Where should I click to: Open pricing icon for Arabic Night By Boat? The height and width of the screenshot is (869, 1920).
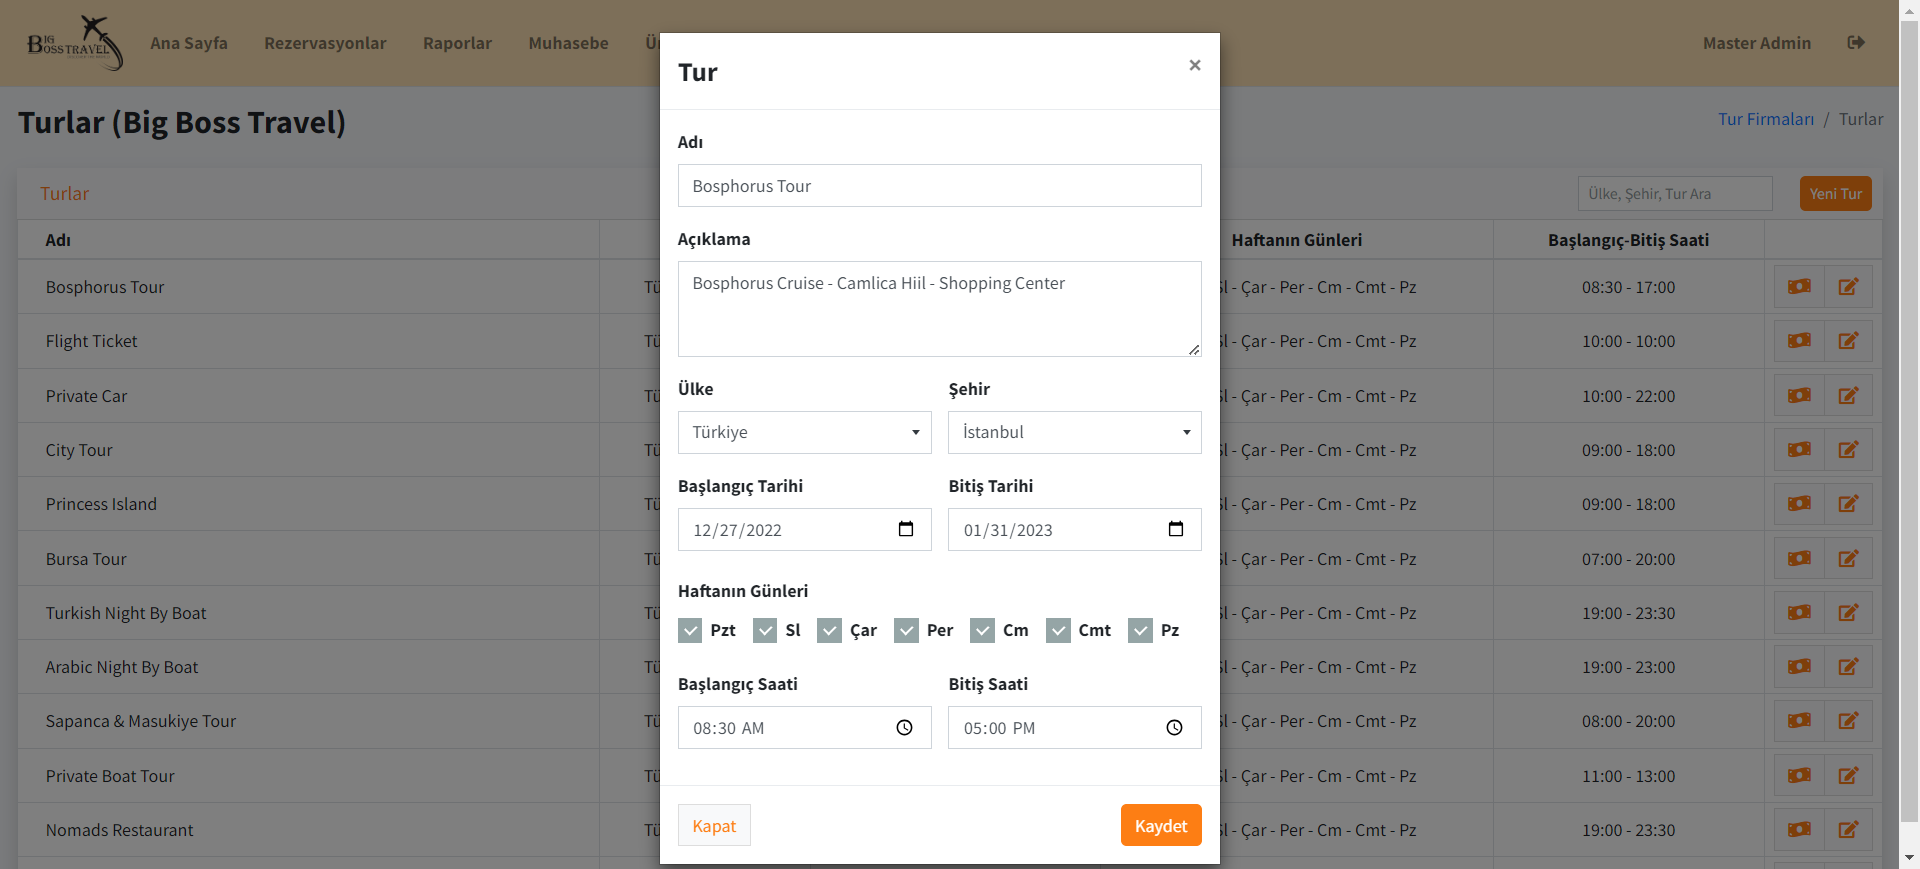tap(1799, 667)
